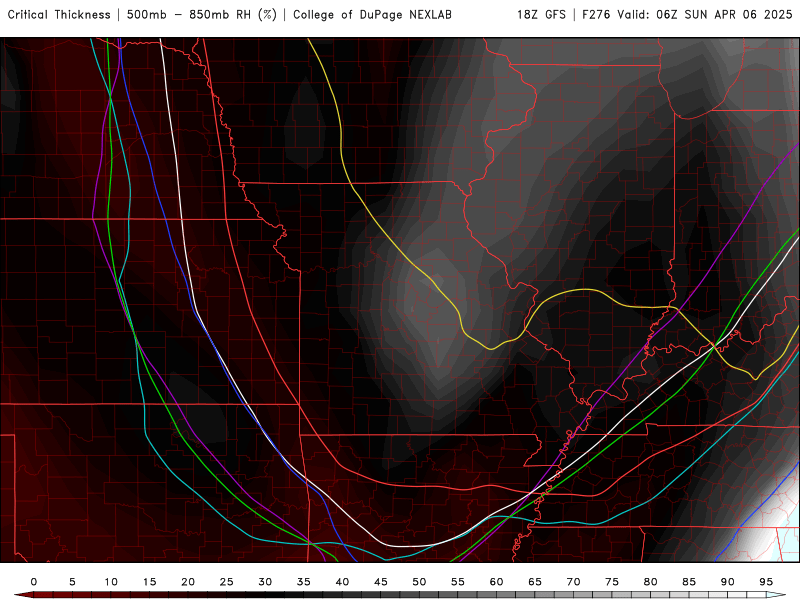Image resolution: width=800 pixels, height=600 pixels.
Task: Click the '80' label on the color scale
Action: [651, 582]
